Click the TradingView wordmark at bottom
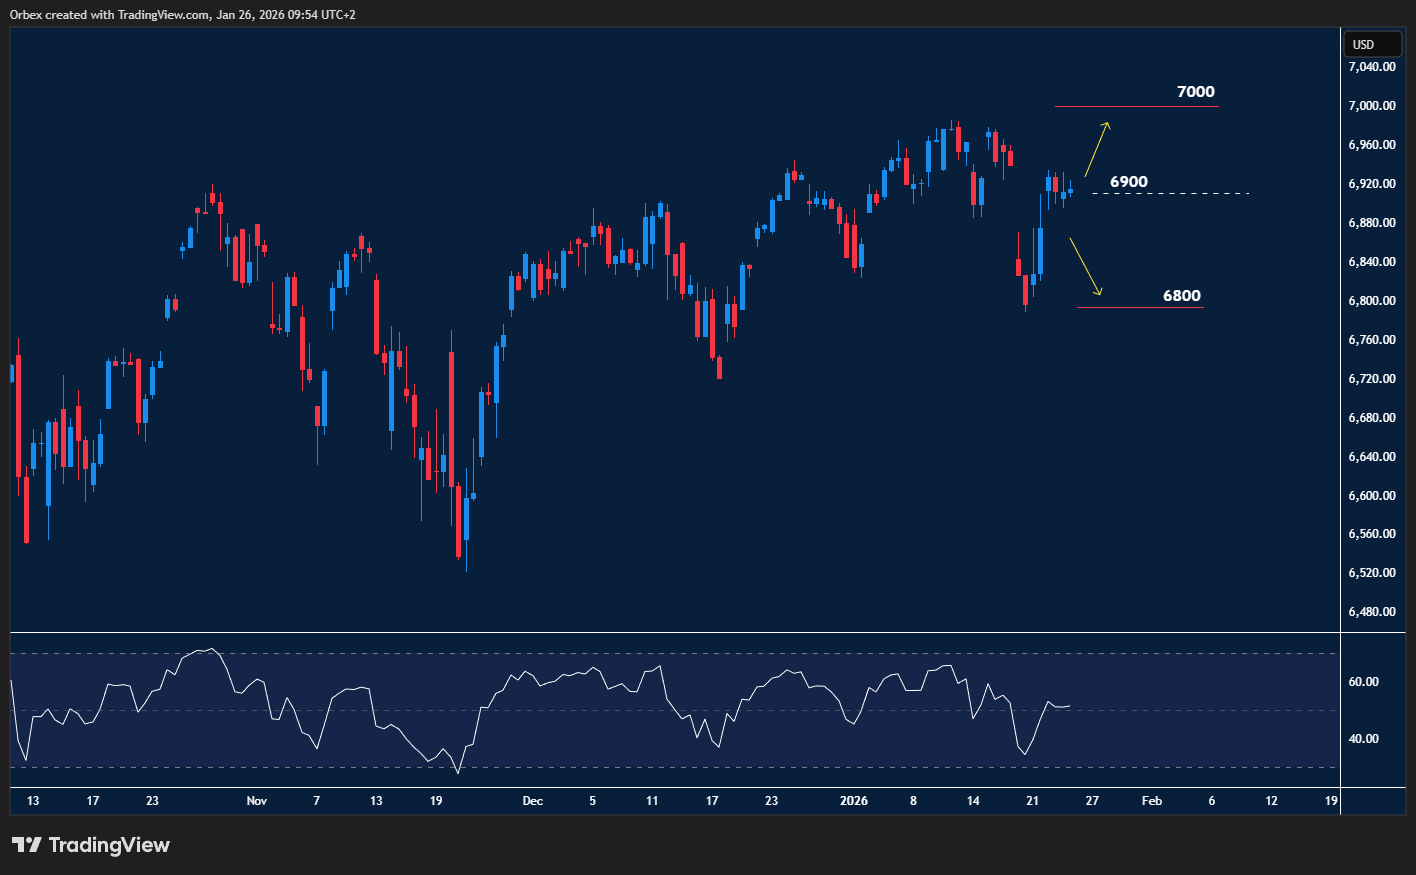The width and height of the screenshot is (1416, 875). [110, 845]
